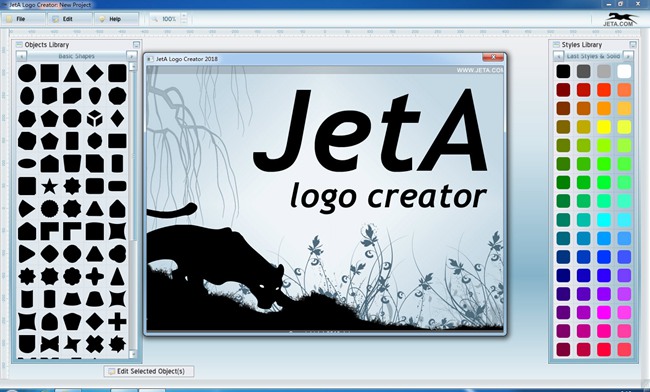650x392 pixels.
Task: Click the Basic Shapes category header
Action: tap(77, 56)
